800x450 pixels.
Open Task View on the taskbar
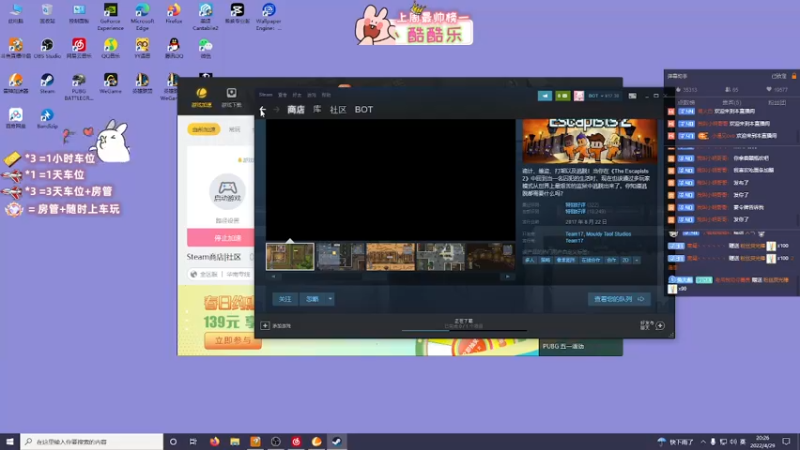pyautogui.click(x=193, y=441)
